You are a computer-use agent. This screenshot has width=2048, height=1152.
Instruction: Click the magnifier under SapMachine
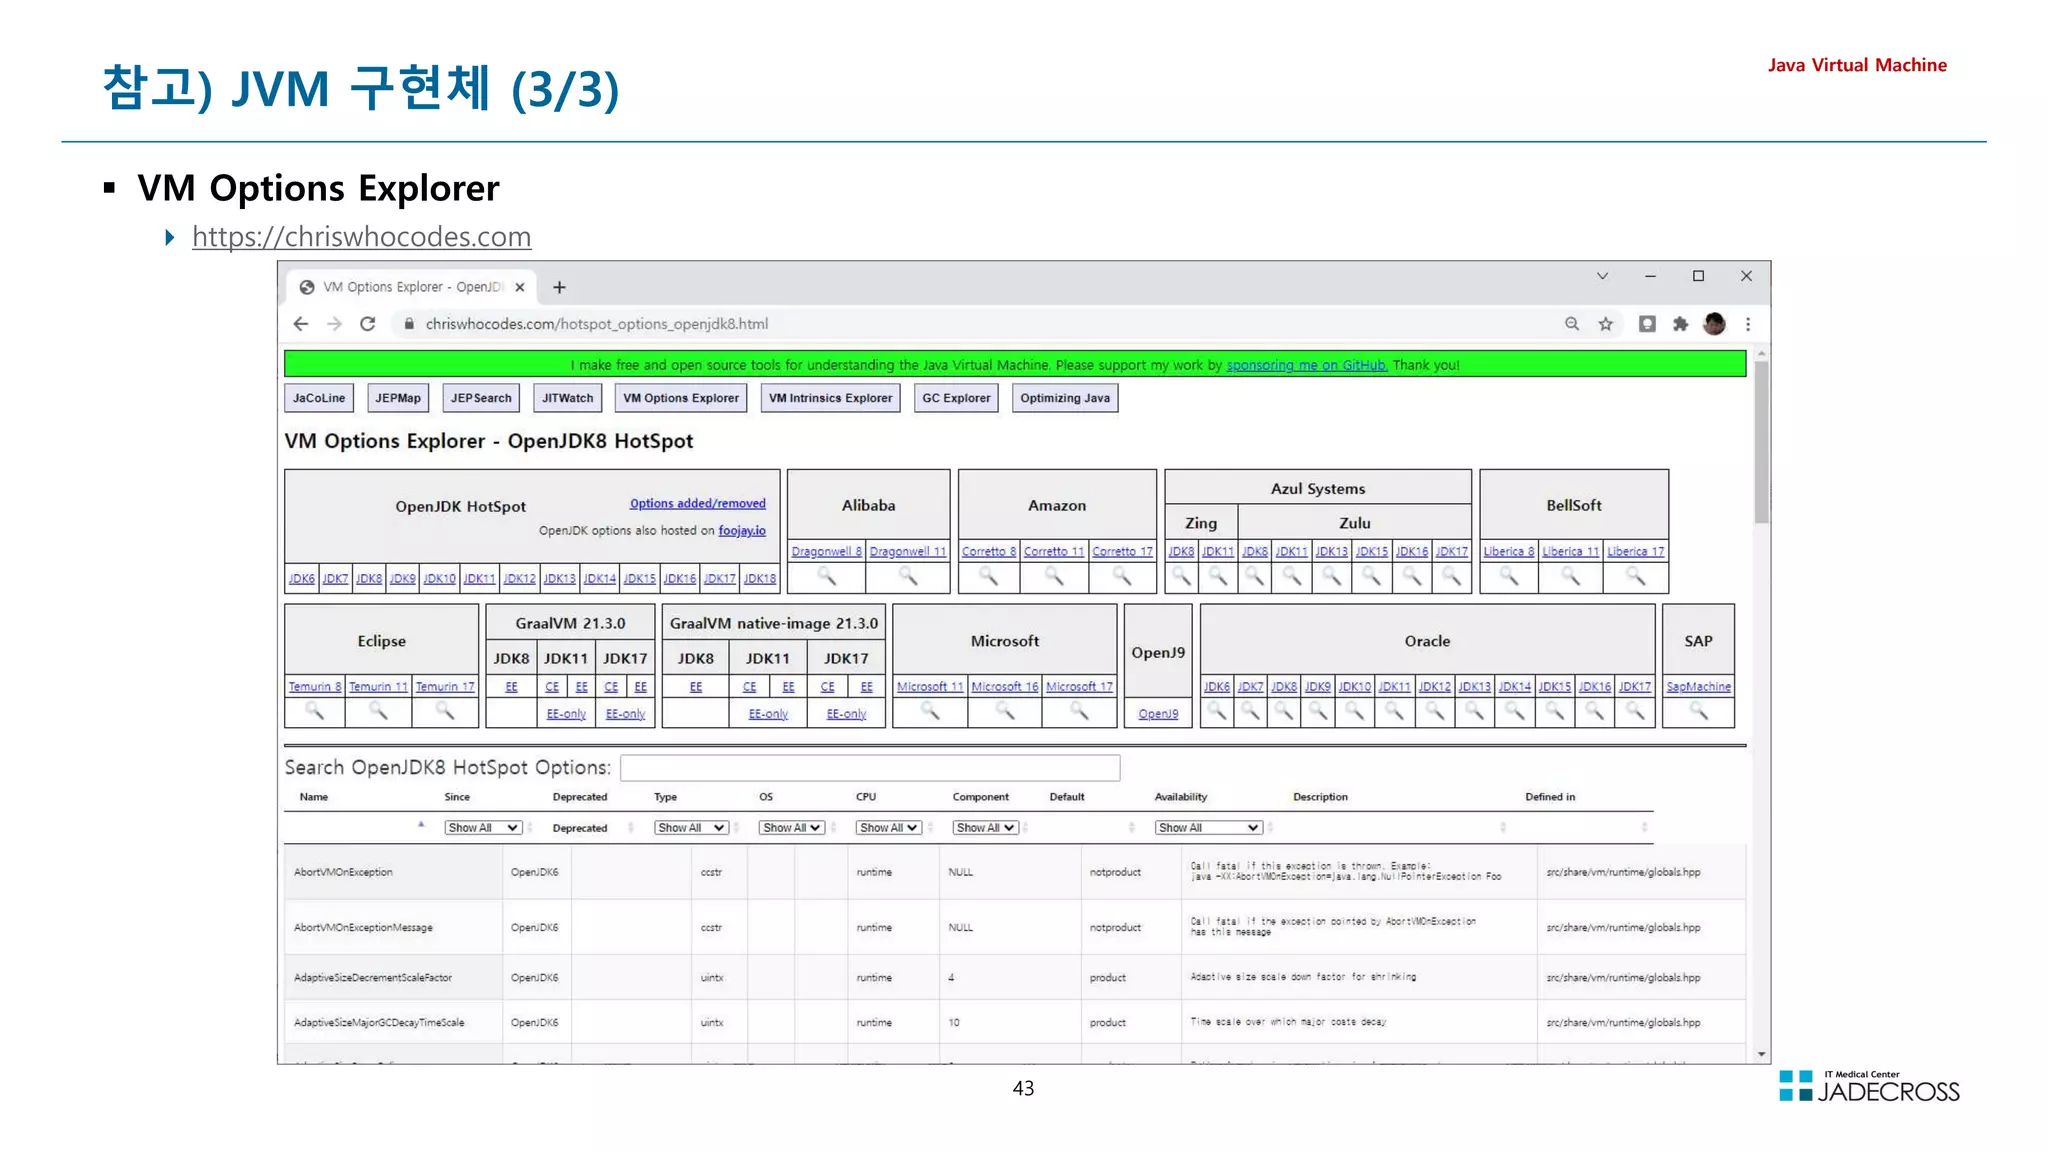(1698, 711)
